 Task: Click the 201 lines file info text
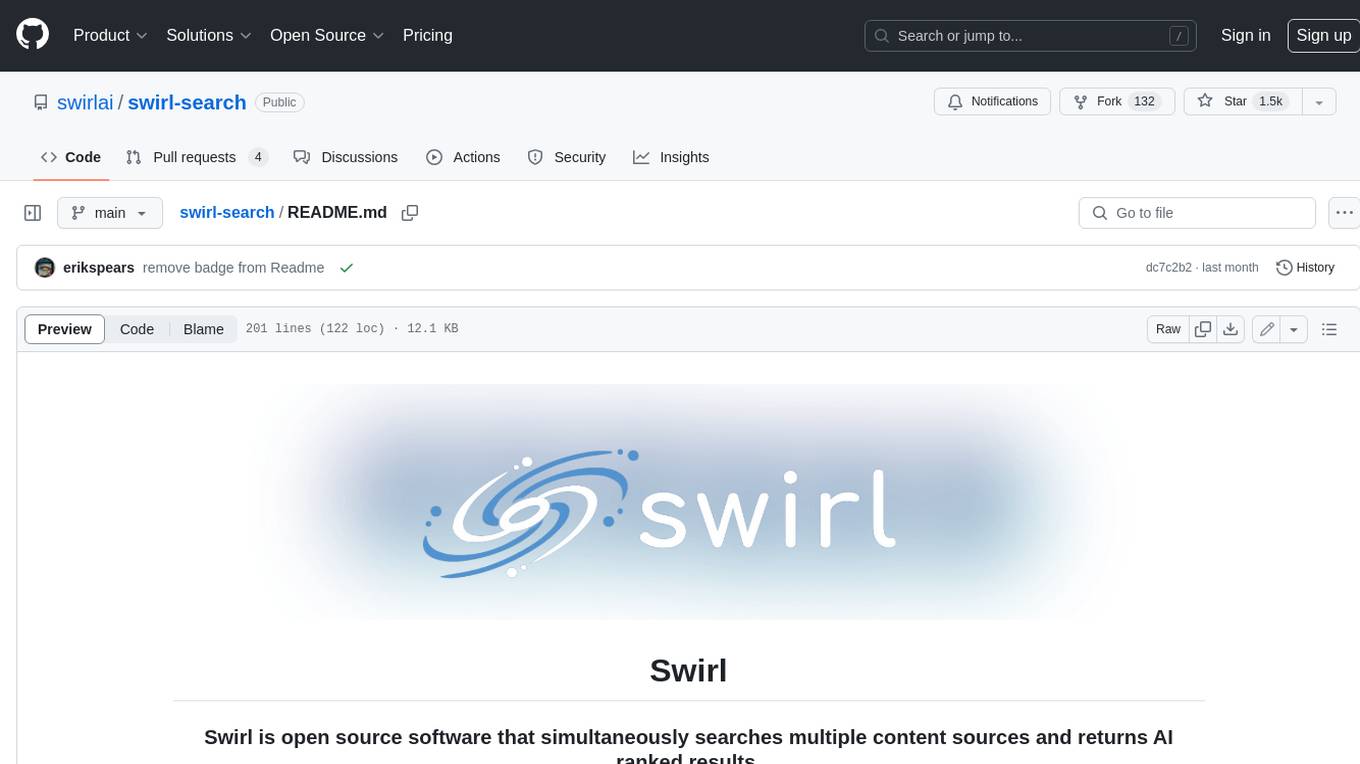(x=351, y=329)
